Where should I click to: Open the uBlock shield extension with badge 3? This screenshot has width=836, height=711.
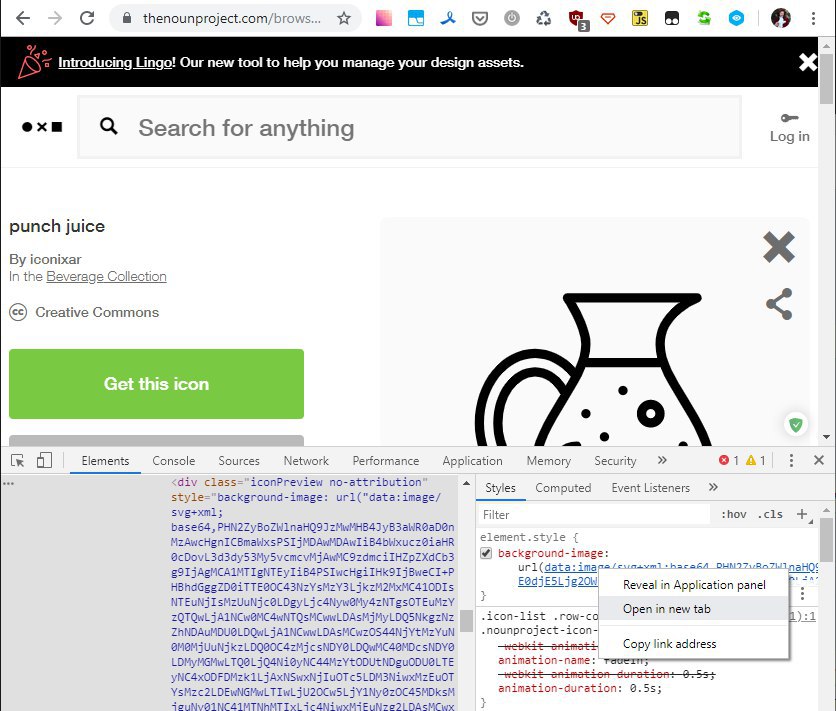577,20
